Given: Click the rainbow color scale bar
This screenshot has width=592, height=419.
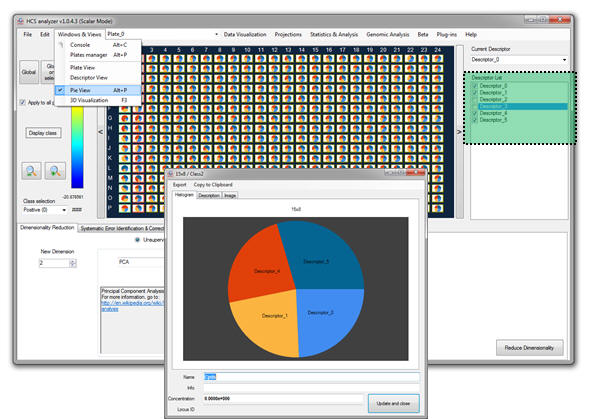Looking at the screenshot, I should (77, 147).
